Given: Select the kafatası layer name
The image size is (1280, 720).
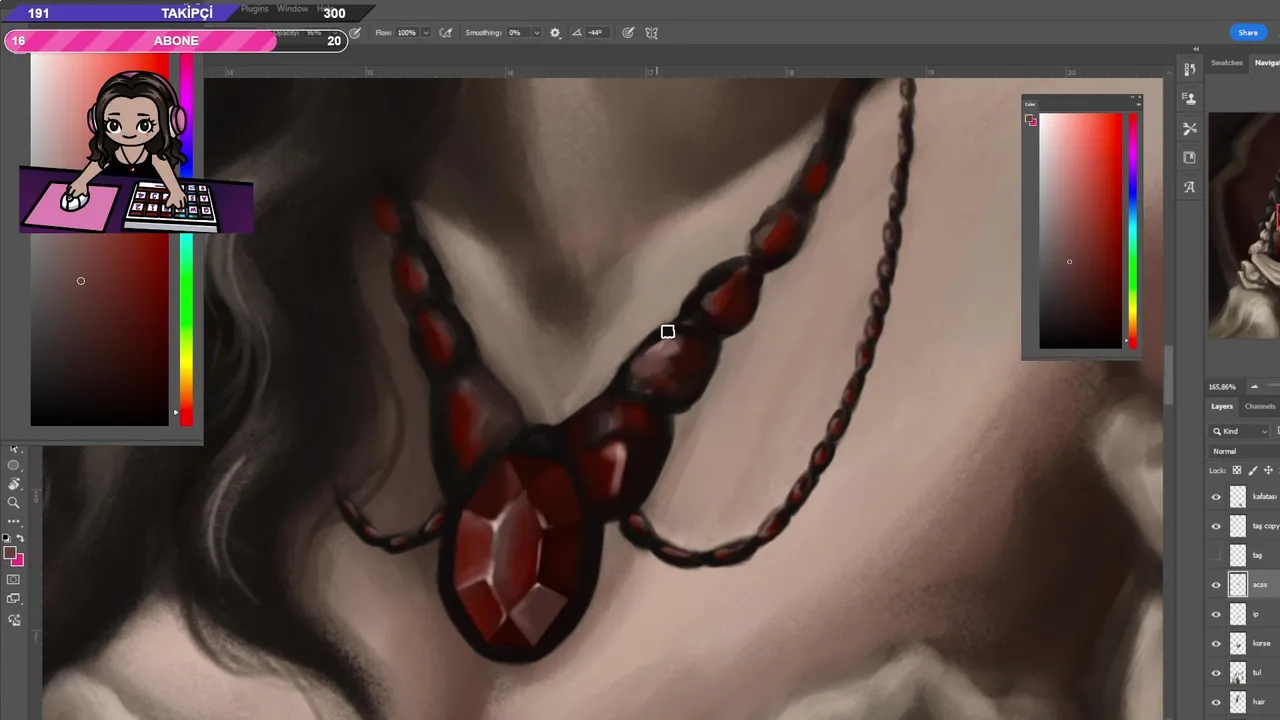Looking at the screenshot, I should tap(1265, 497).
